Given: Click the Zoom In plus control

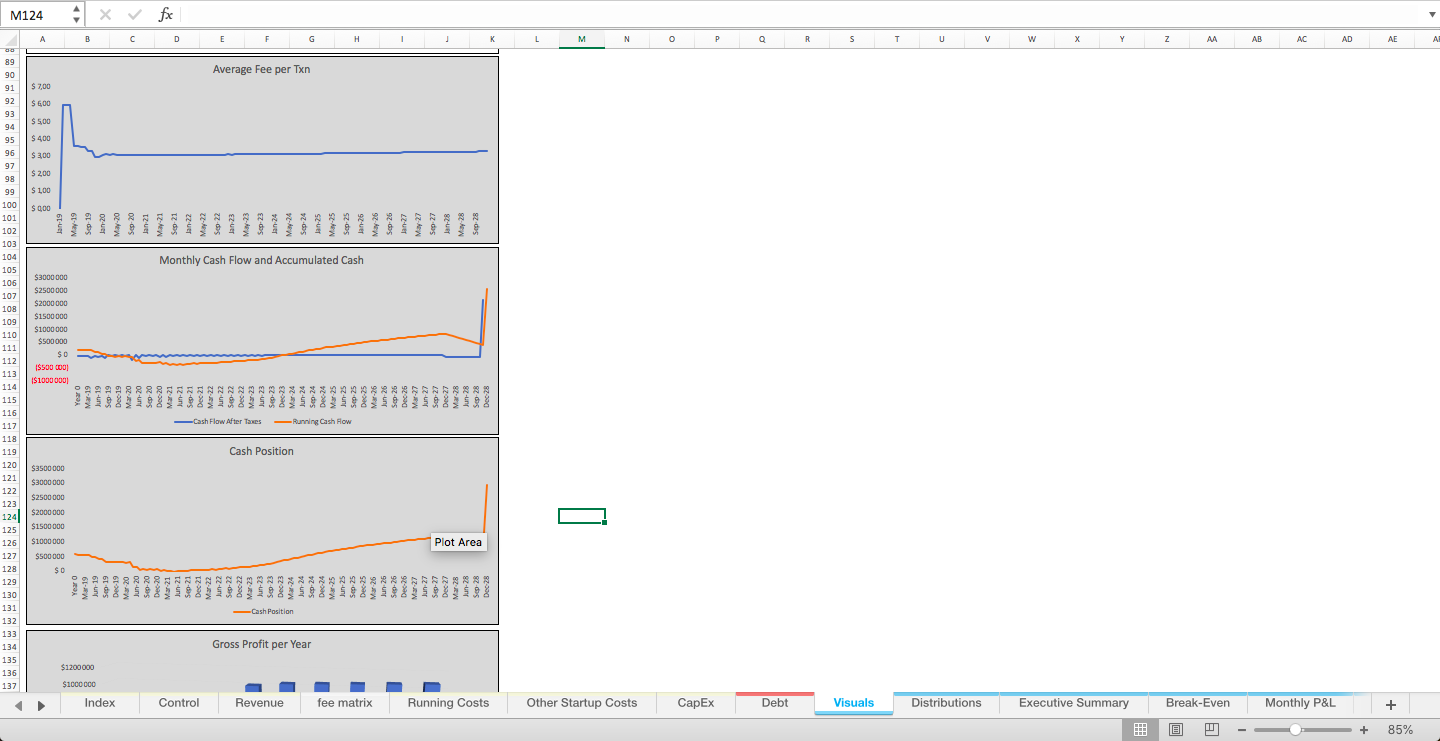Looking at the screenshot, I should (x=1363, y=729).
